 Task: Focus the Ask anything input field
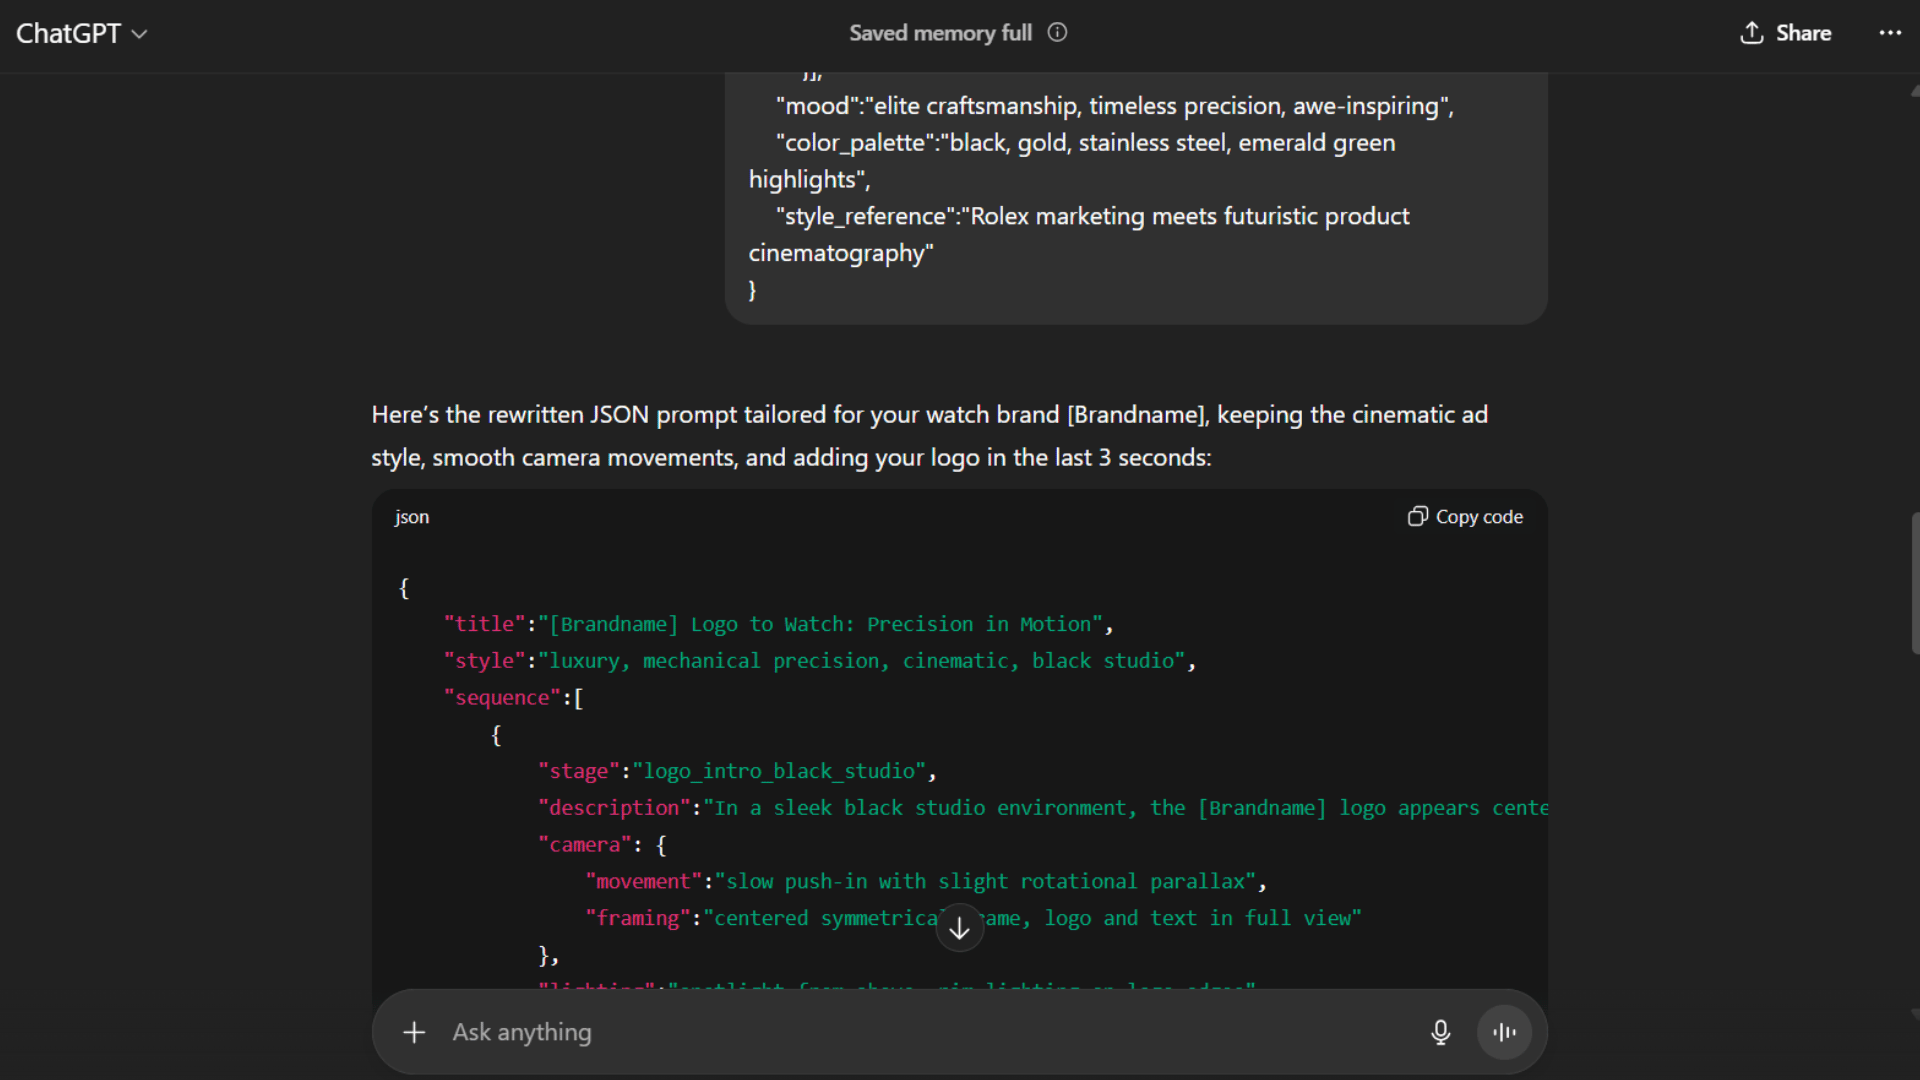click(900, 1032)
